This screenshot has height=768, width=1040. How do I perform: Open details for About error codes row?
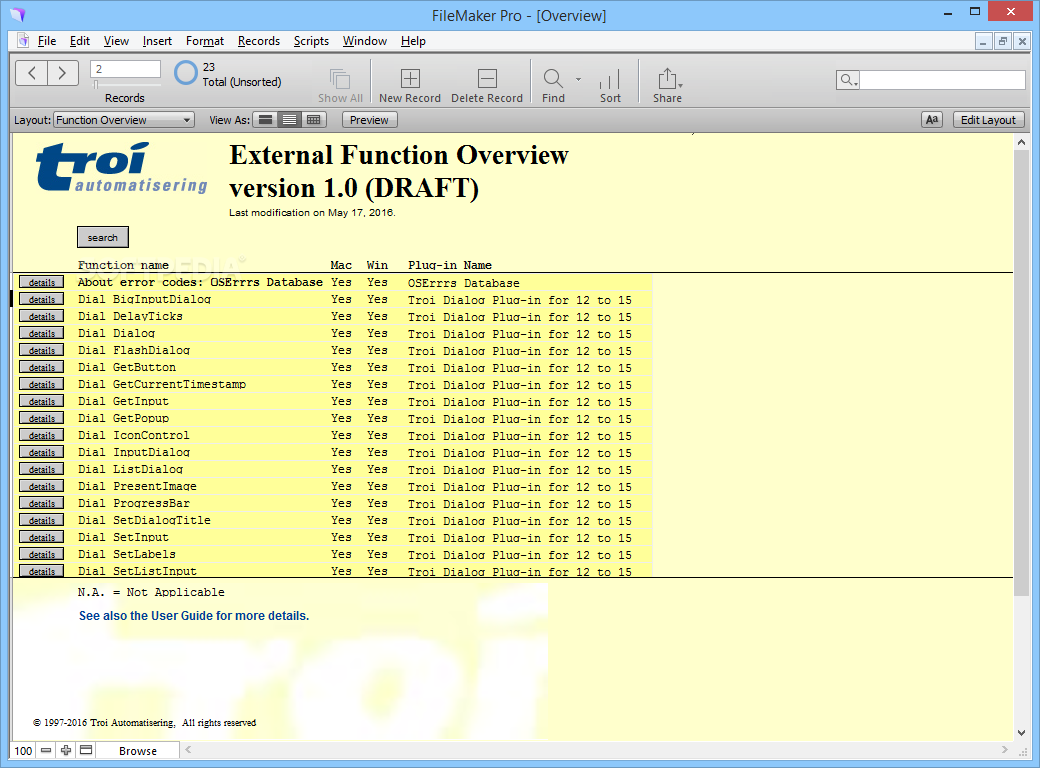click(x=42, y=283)
